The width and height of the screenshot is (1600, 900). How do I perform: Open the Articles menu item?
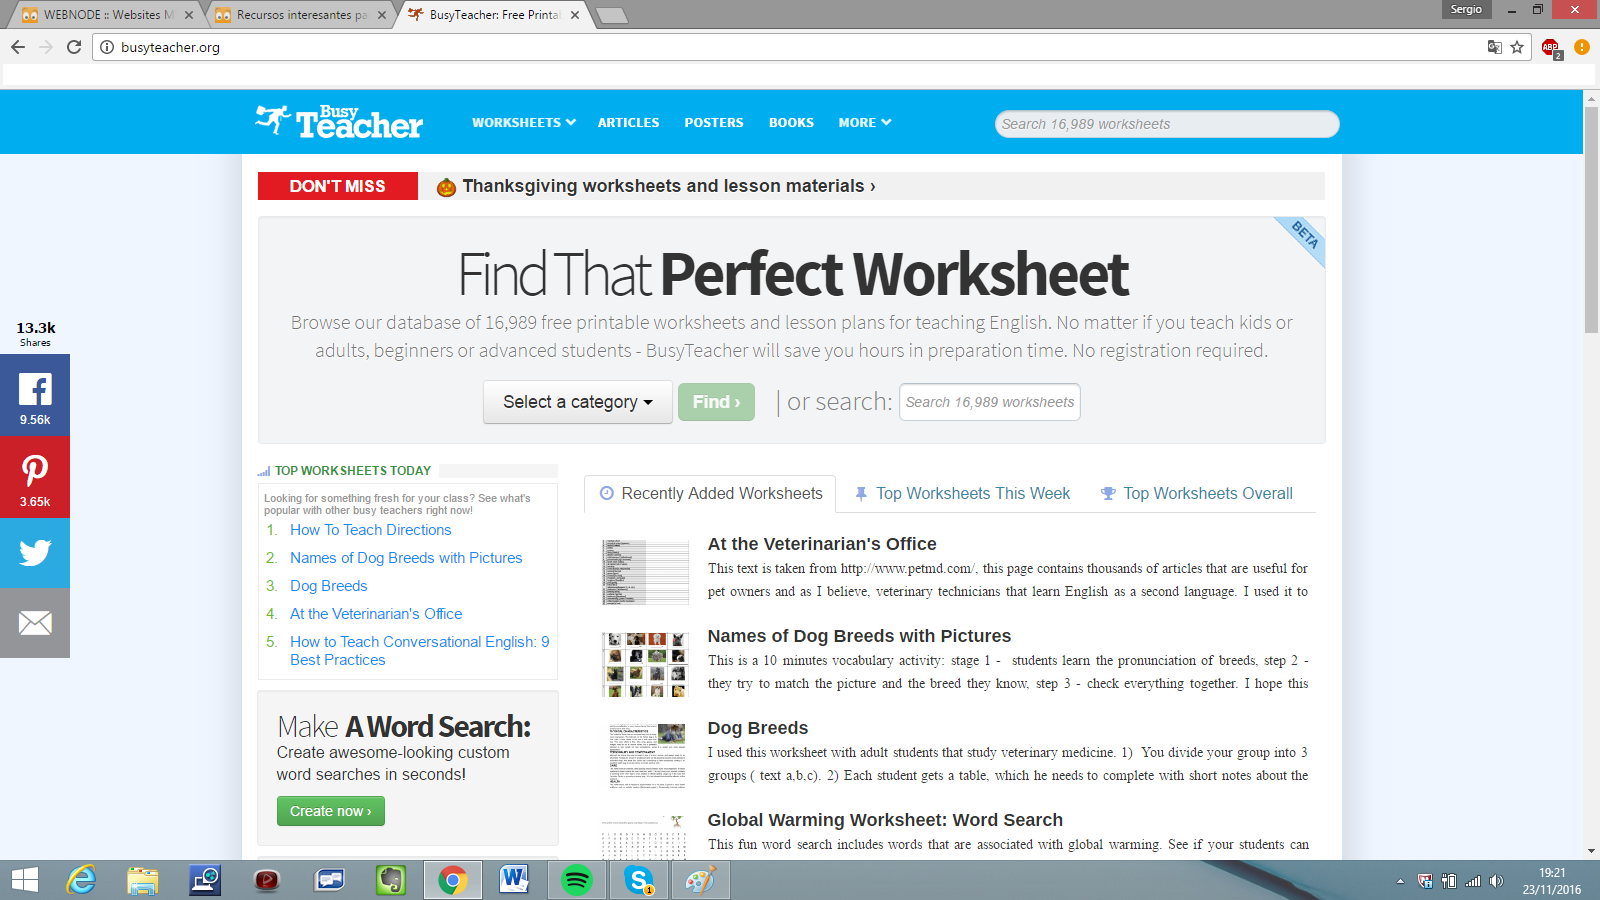point(628,123)
